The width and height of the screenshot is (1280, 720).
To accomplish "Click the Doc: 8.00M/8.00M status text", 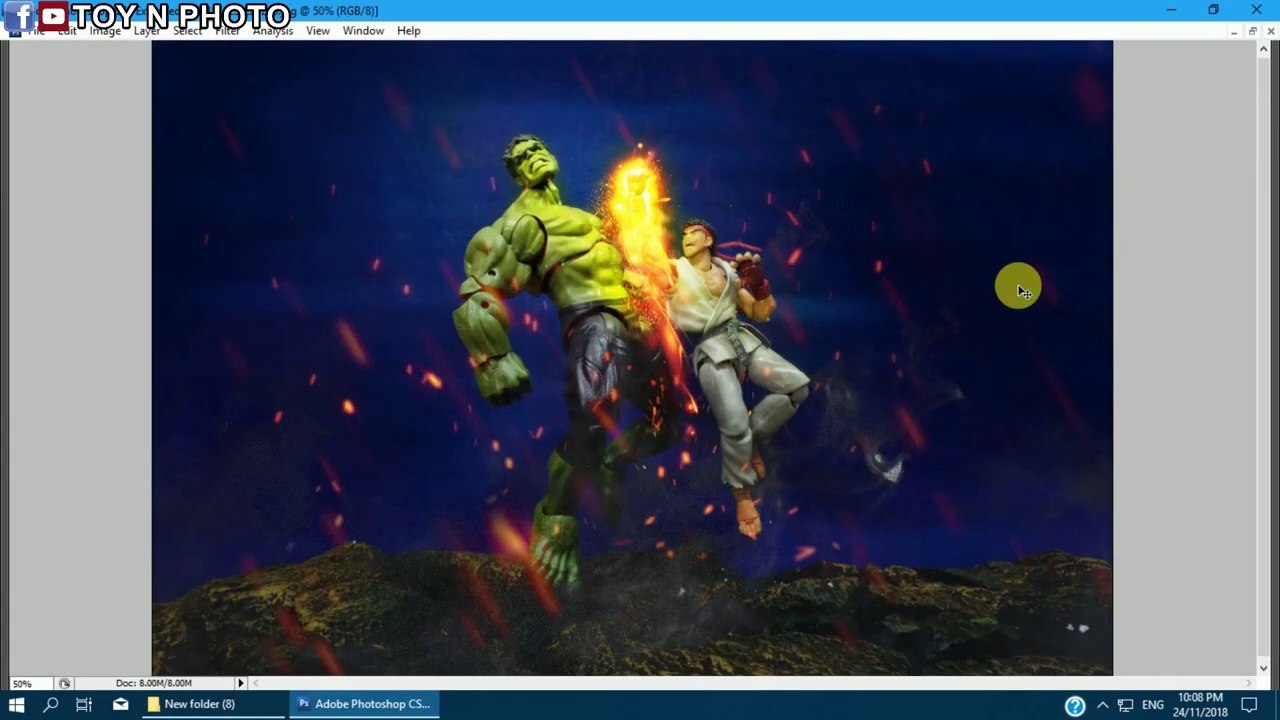I will pyautogui.click(x=153, y=684).
